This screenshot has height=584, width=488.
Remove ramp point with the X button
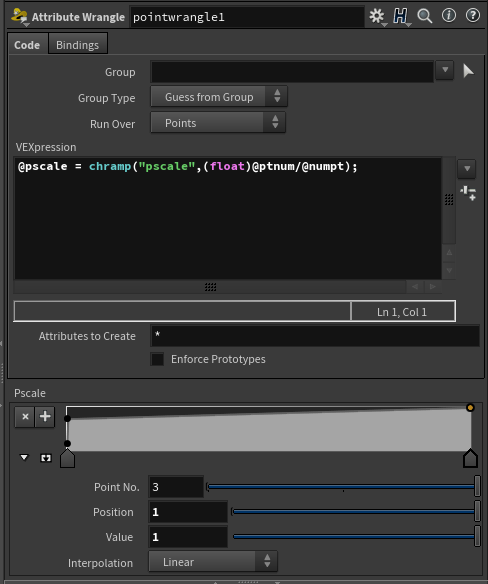[25, 416]
